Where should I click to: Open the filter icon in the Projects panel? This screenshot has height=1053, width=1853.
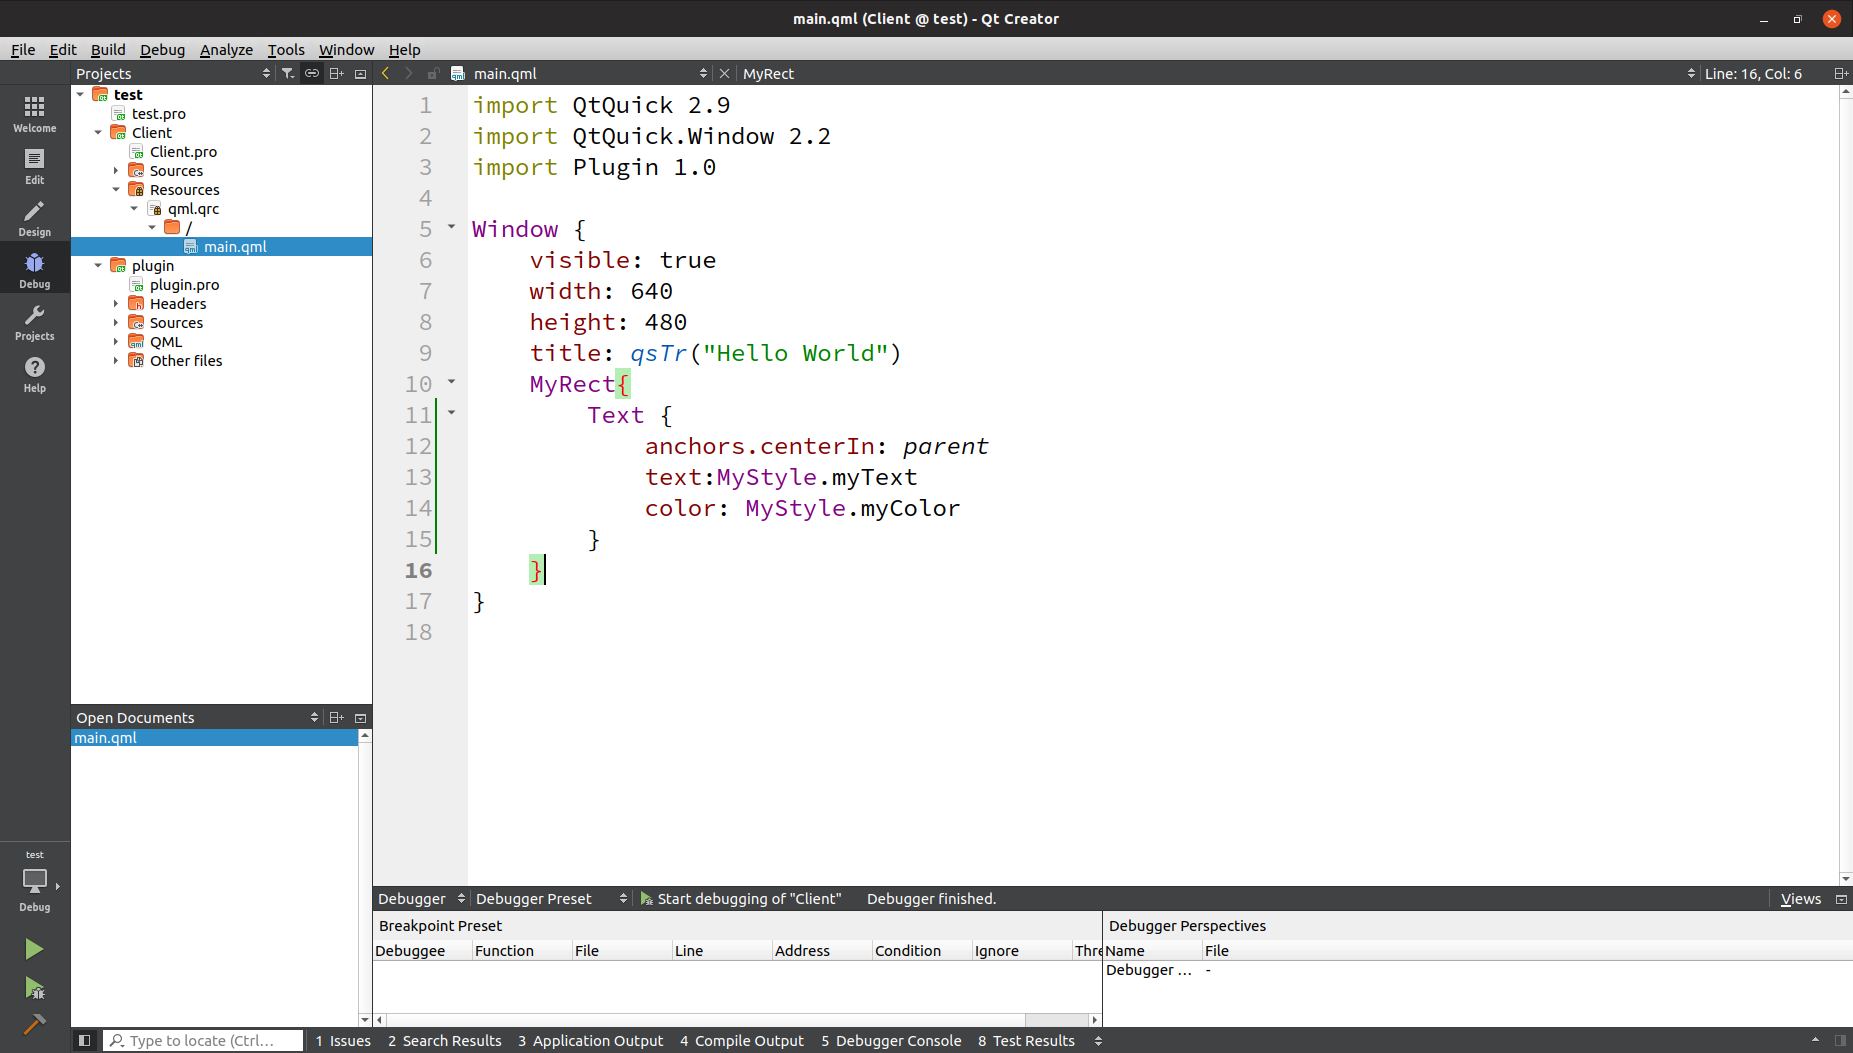pyautogui.click(x=288, y=72)
